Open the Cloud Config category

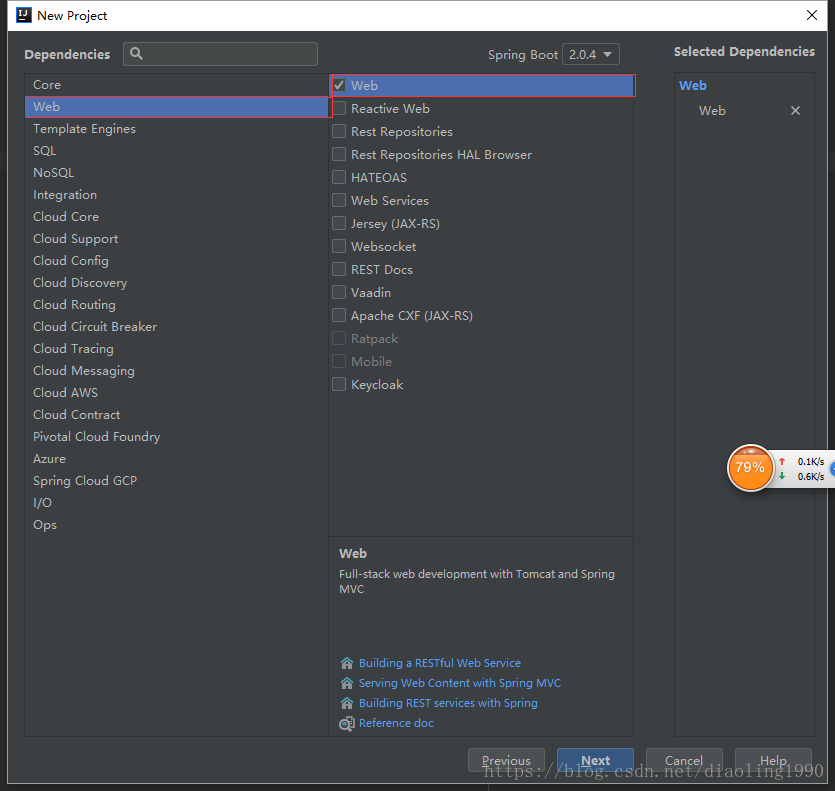point(176,261)
